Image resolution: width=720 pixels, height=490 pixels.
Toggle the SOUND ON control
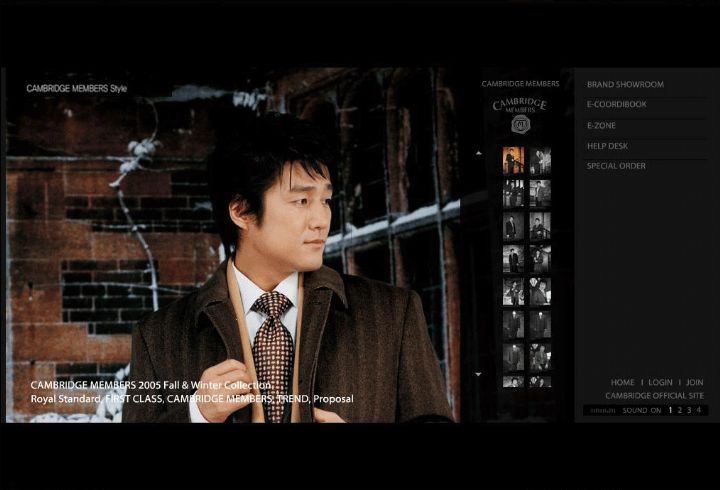pyautogui.click(x=641, y=411)
